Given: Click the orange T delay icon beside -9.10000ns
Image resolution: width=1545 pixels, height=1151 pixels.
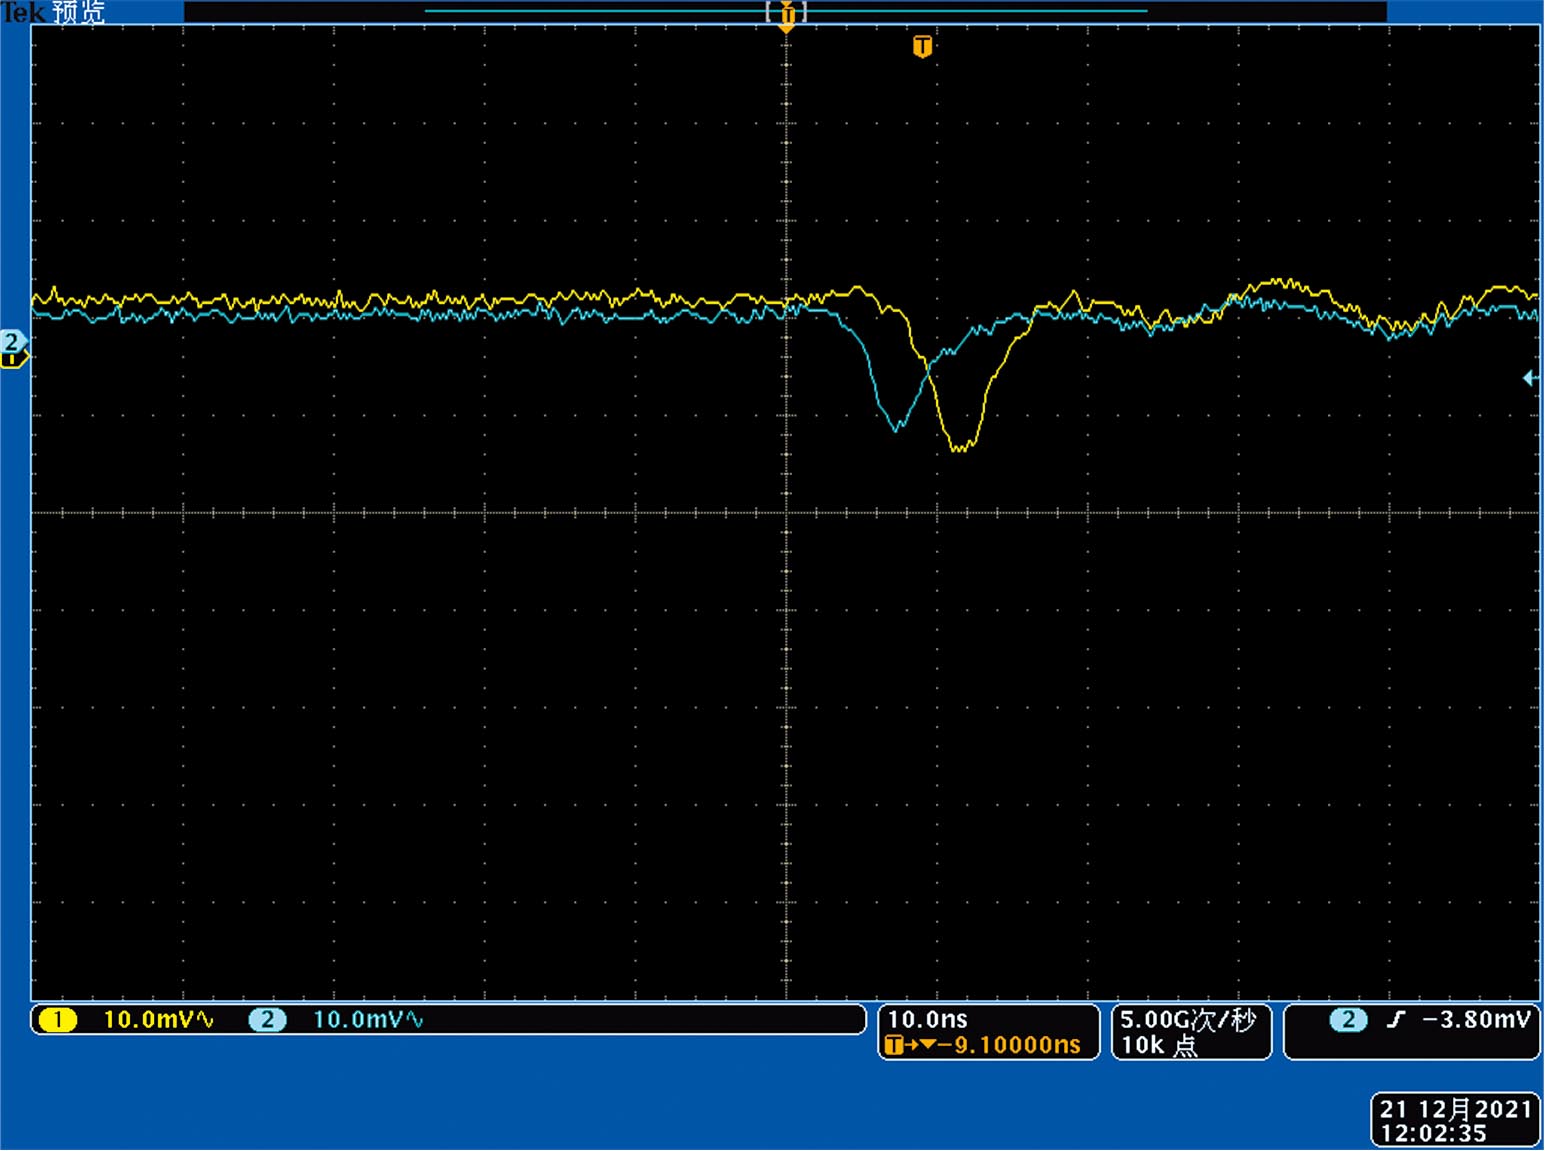Looking at the screenshot, I should click(x=895, y=1046).
